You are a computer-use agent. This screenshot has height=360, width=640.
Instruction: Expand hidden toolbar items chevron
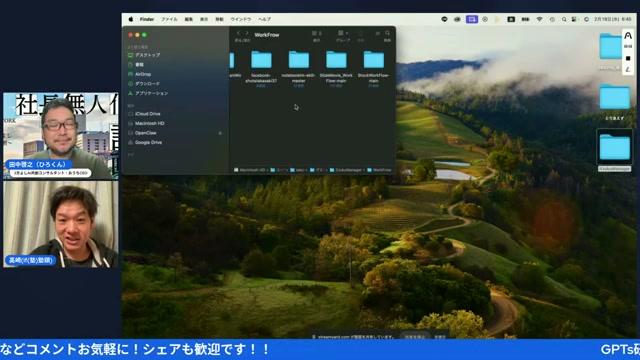(378, 33)
